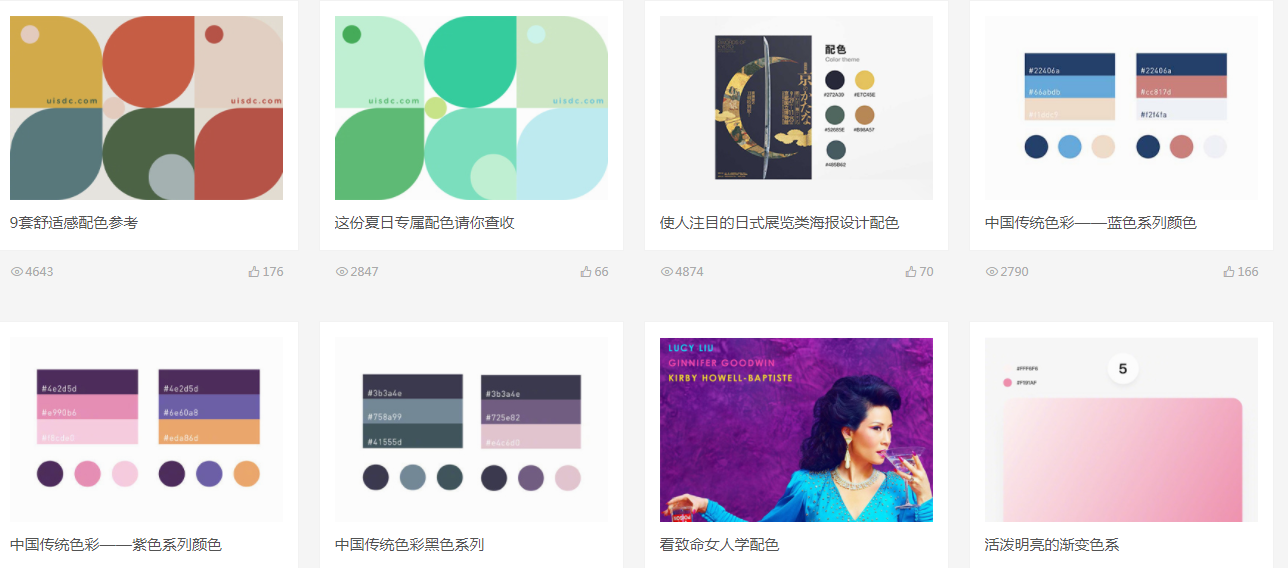
Task: Click the green summer palette thumbnail
Action: click(x=471, y=108)
